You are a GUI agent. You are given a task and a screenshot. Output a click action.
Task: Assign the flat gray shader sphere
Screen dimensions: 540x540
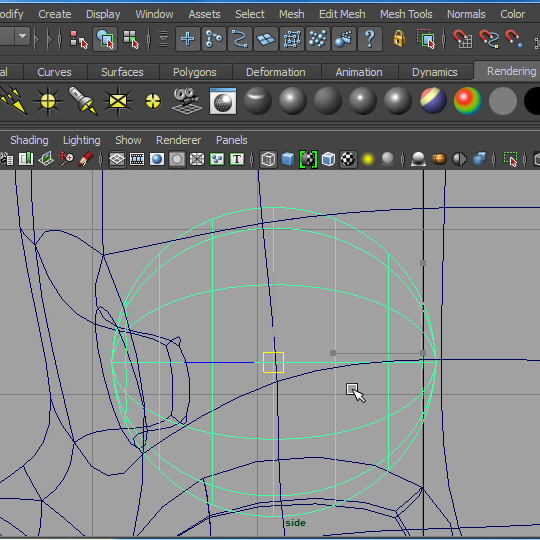pyautogui.click(x=503, y=101)
